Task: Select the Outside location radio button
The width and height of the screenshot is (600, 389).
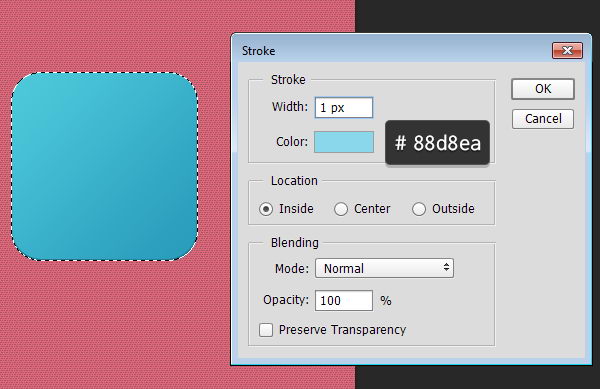Action: click(x=419, y=209)
